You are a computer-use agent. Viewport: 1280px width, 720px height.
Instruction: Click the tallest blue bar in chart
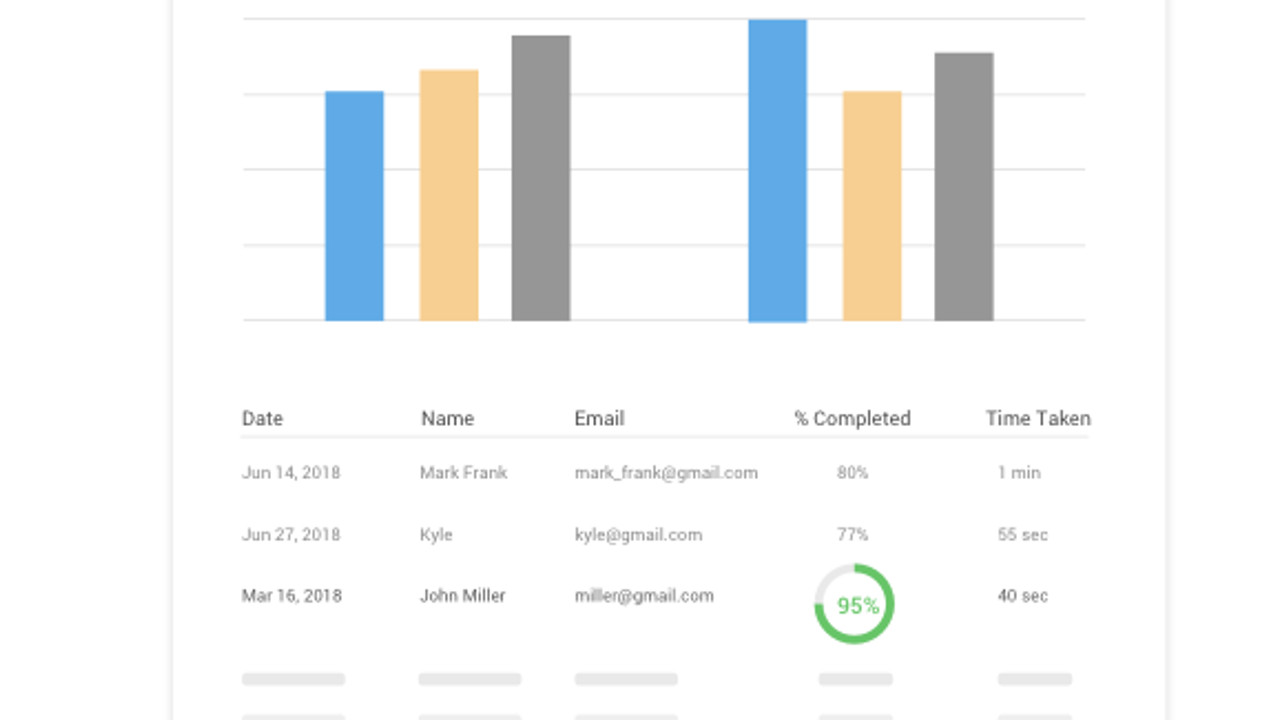pyautogui.click(x=777, y=171)
